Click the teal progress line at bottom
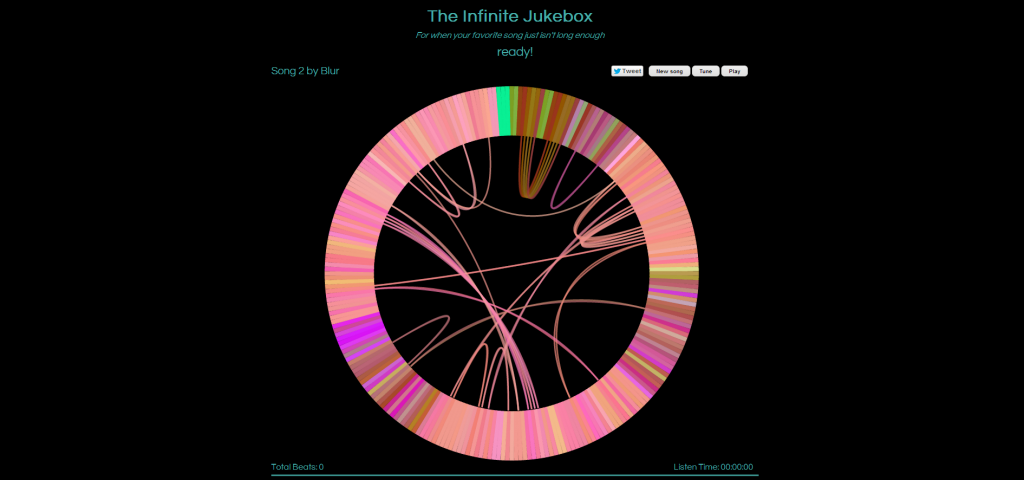 [x=514, y=475]
